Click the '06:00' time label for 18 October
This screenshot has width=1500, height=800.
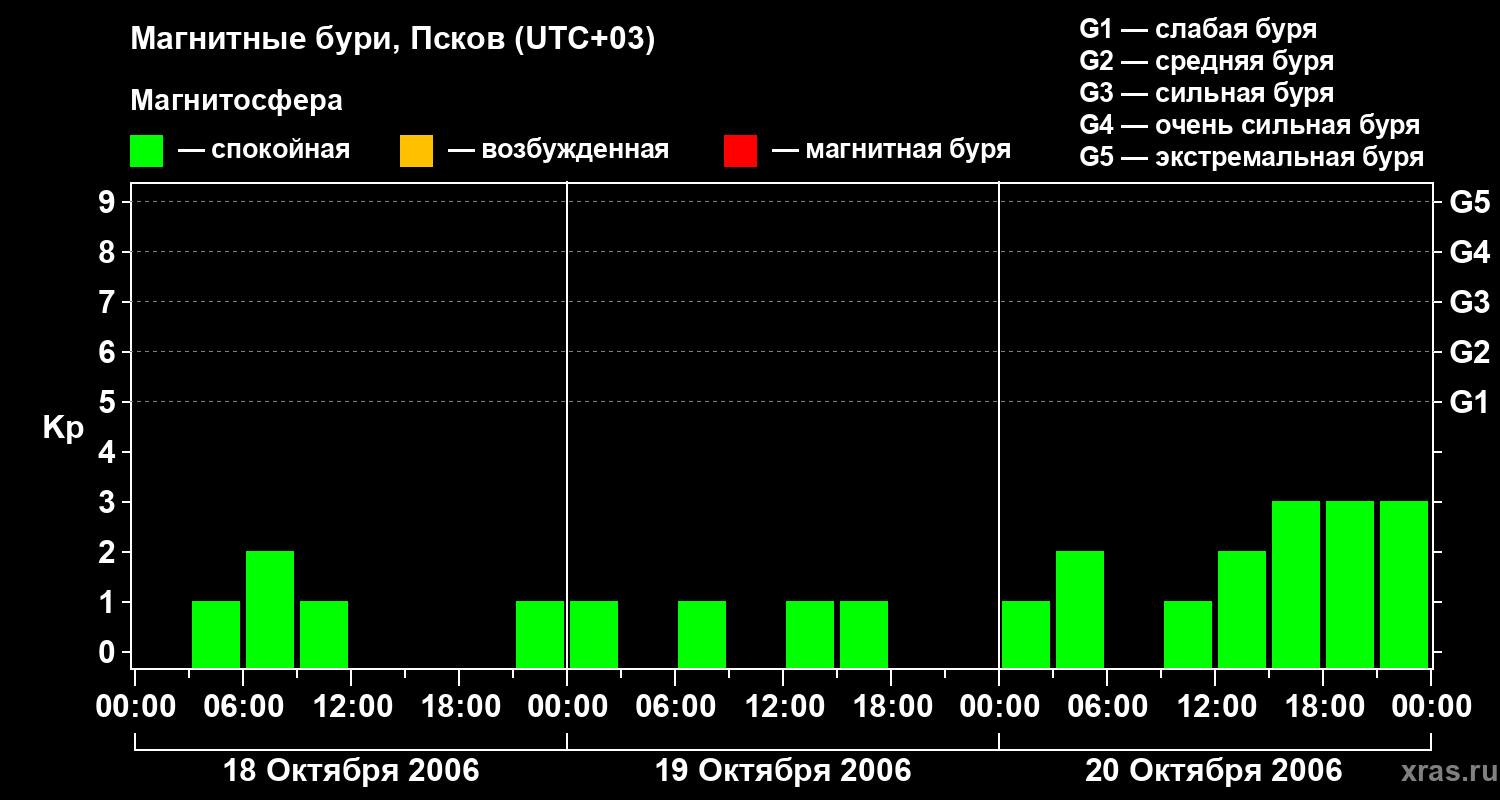coord(243,707)
